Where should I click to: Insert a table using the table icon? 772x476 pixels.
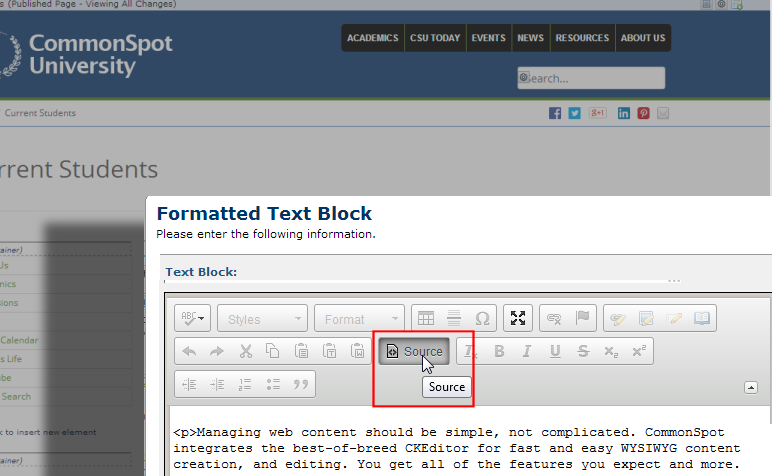(x=426, y=318)
